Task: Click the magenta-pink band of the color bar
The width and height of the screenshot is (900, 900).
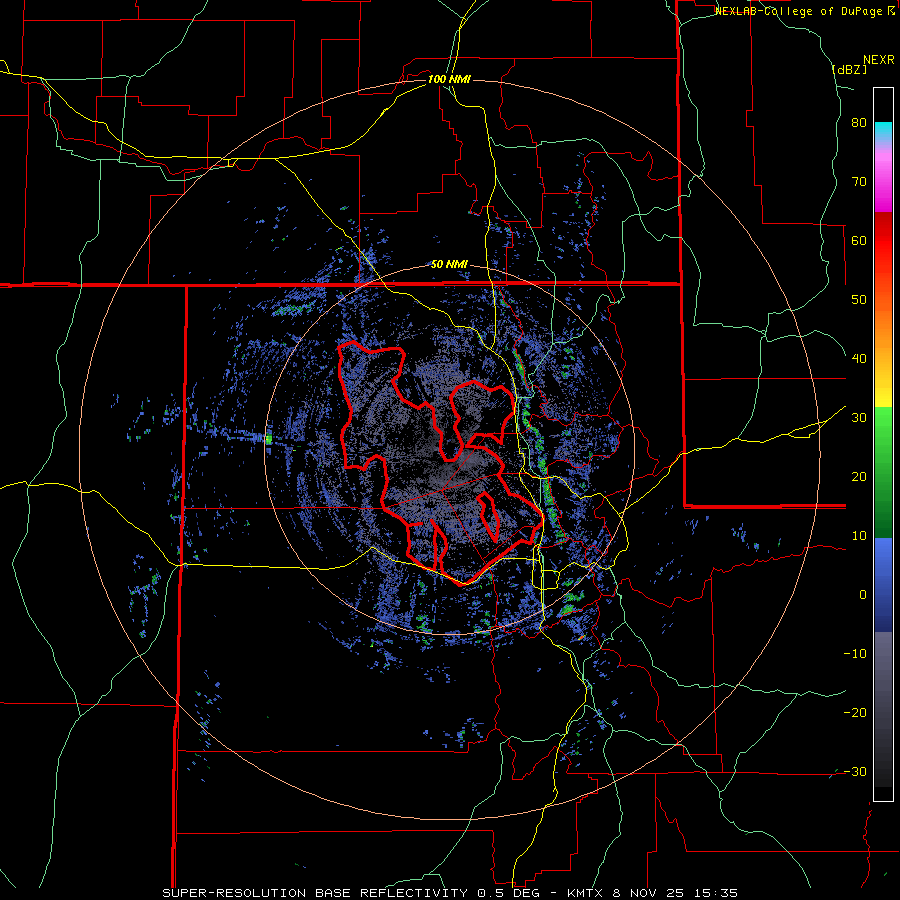Action: point(883,181)
